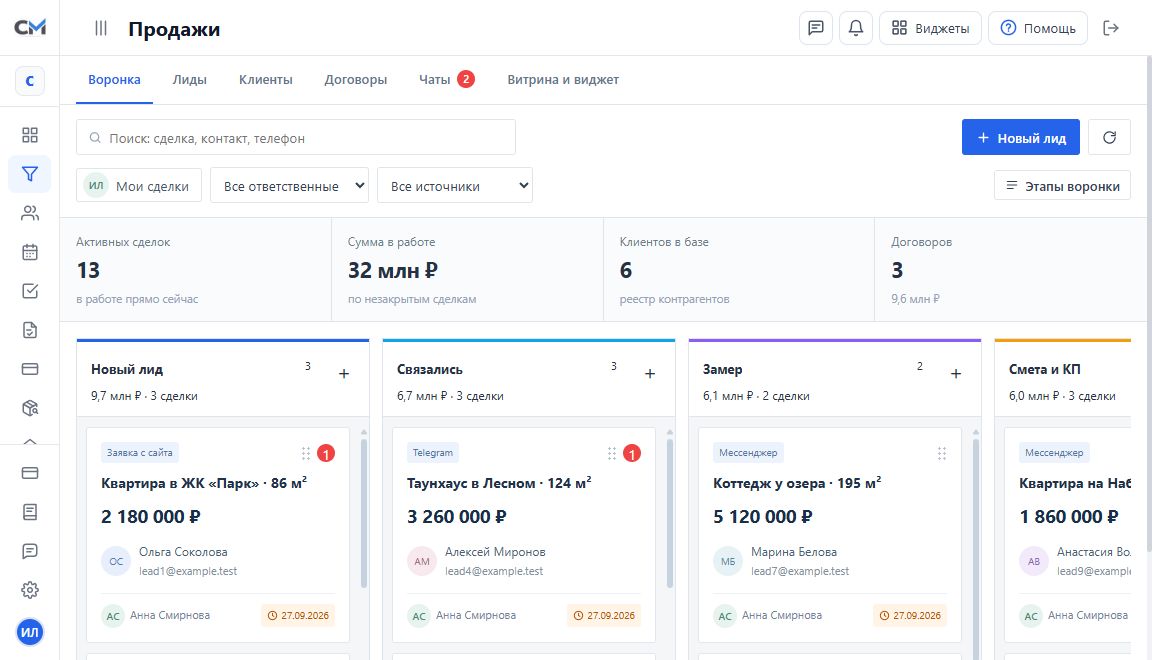Image resolution: width=1152 pixels, height=660 pixels.
Task: Click price 3 260 000 ₽
Action: click(457, 517)
